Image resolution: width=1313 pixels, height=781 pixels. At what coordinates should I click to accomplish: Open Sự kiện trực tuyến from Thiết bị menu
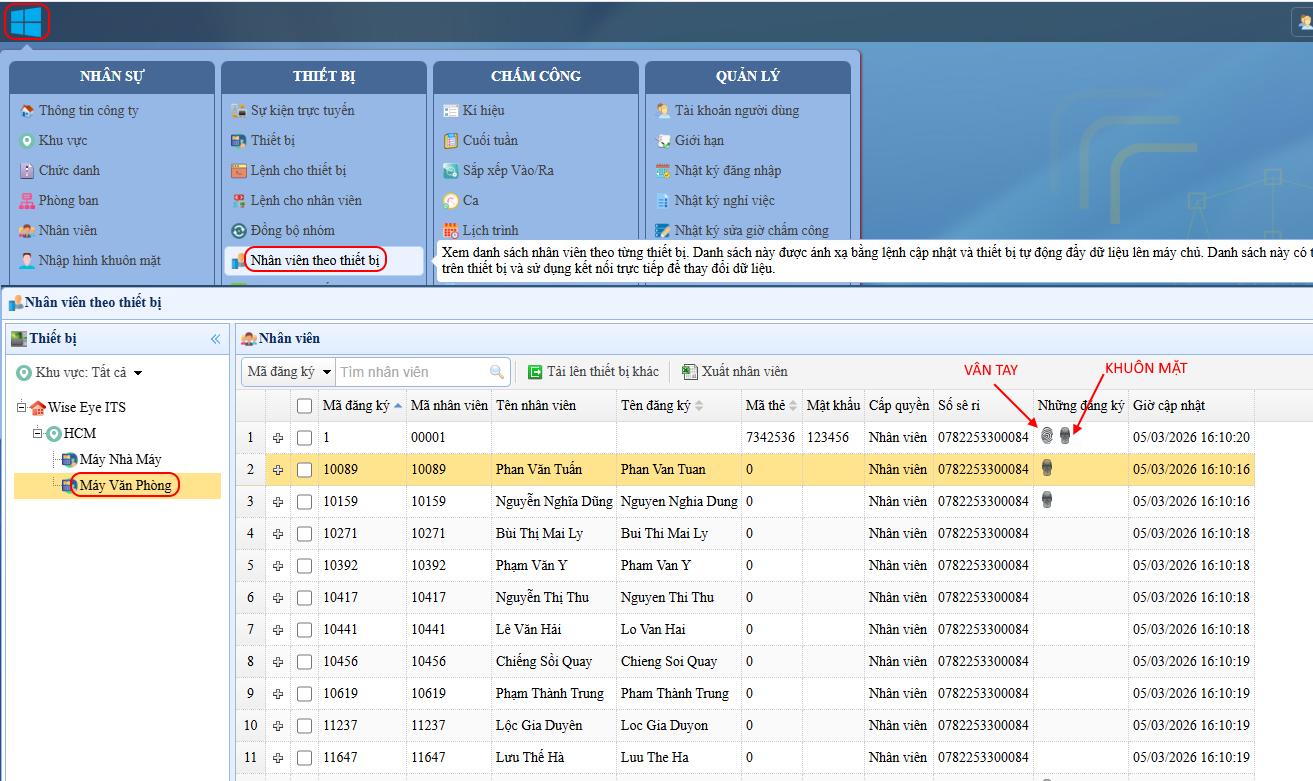pos(302,110)
